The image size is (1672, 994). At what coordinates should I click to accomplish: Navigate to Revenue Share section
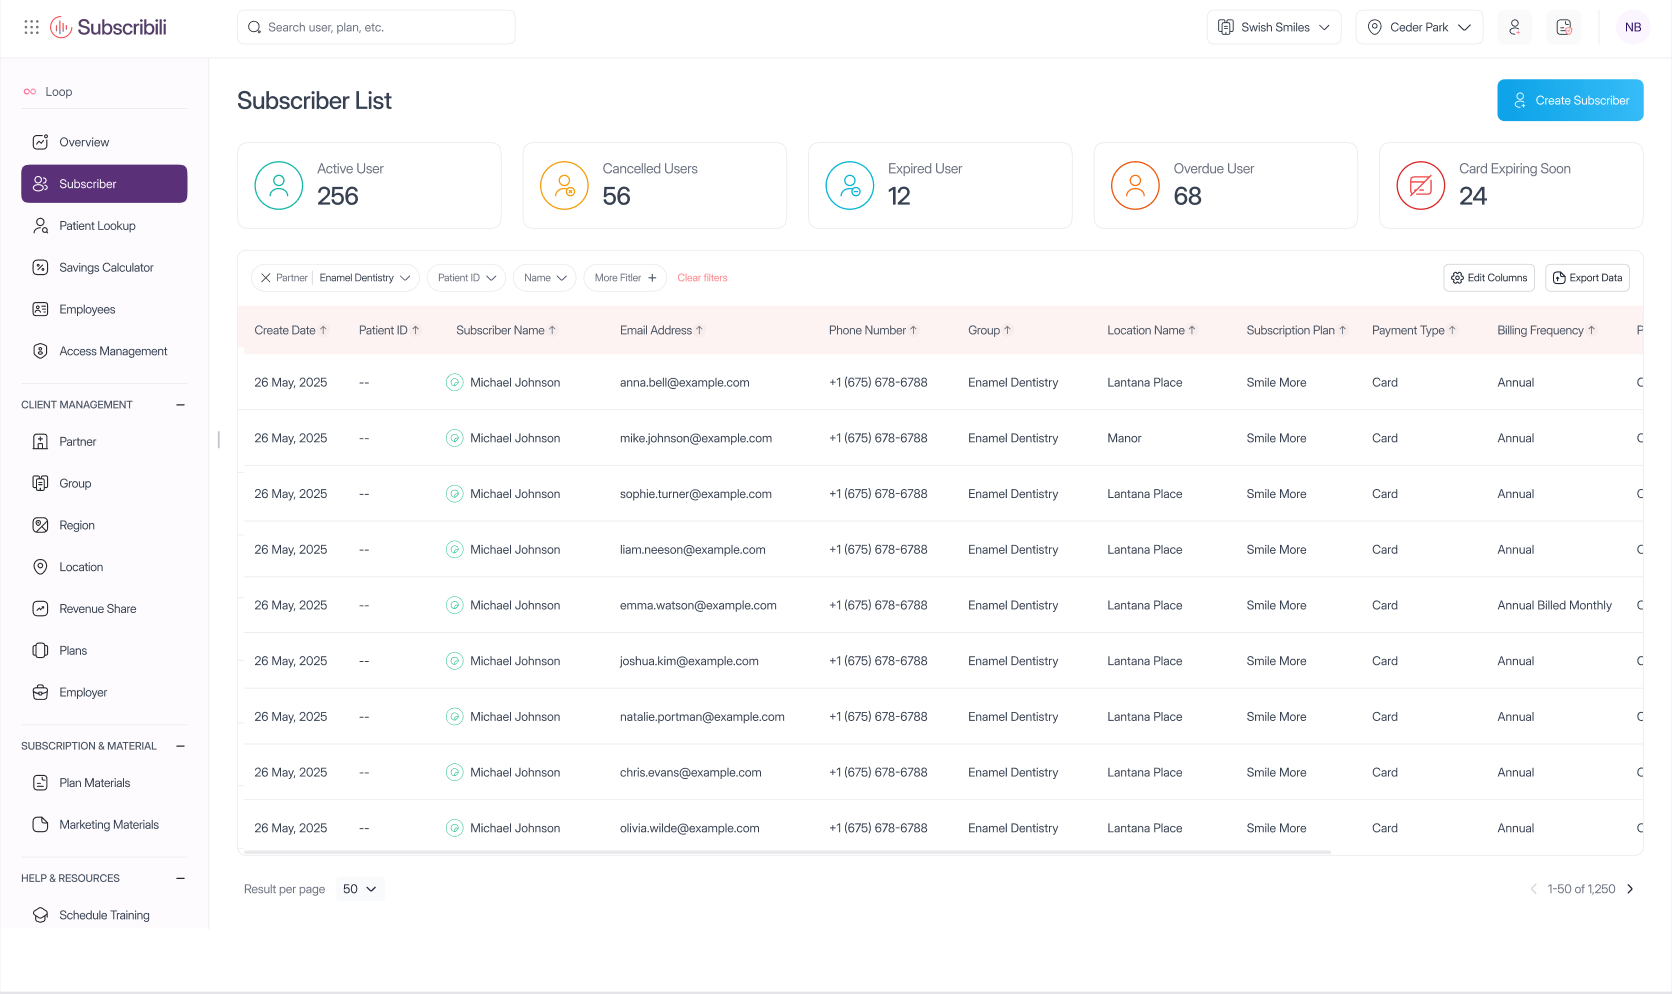click(x=97, y=609)
